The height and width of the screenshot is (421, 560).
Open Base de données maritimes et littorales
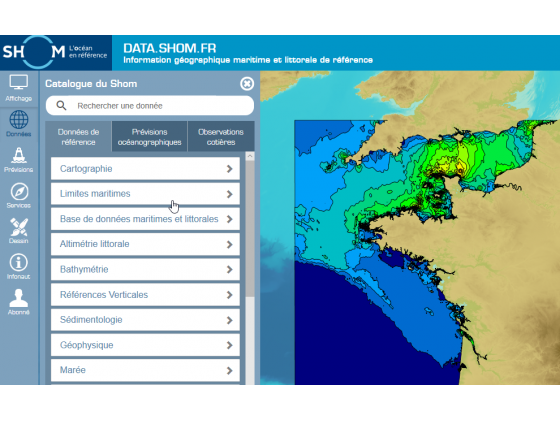coord(145,219)
